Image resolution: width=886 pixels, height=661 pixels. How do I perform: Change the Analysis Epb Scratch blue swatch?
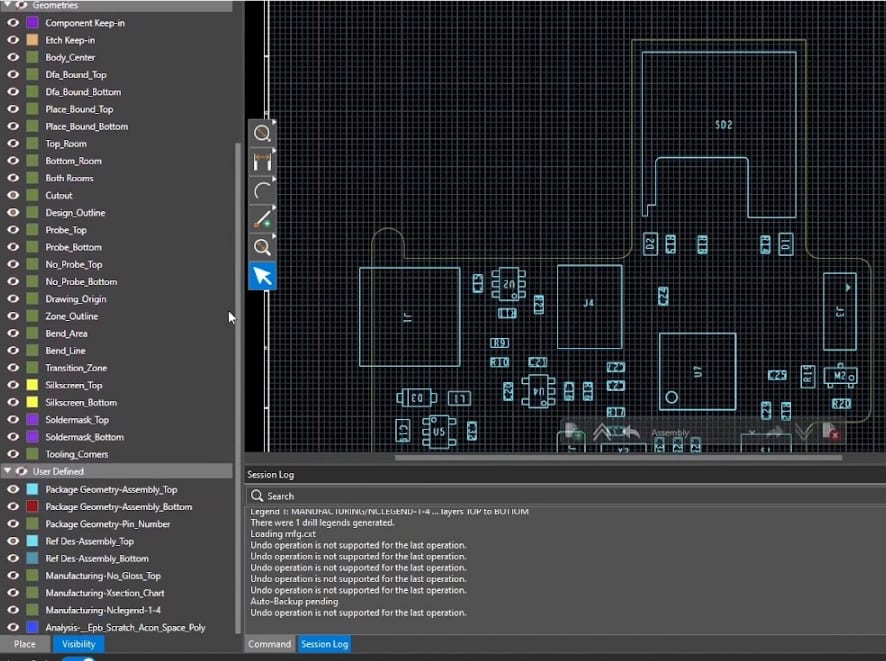coord(33,627)
